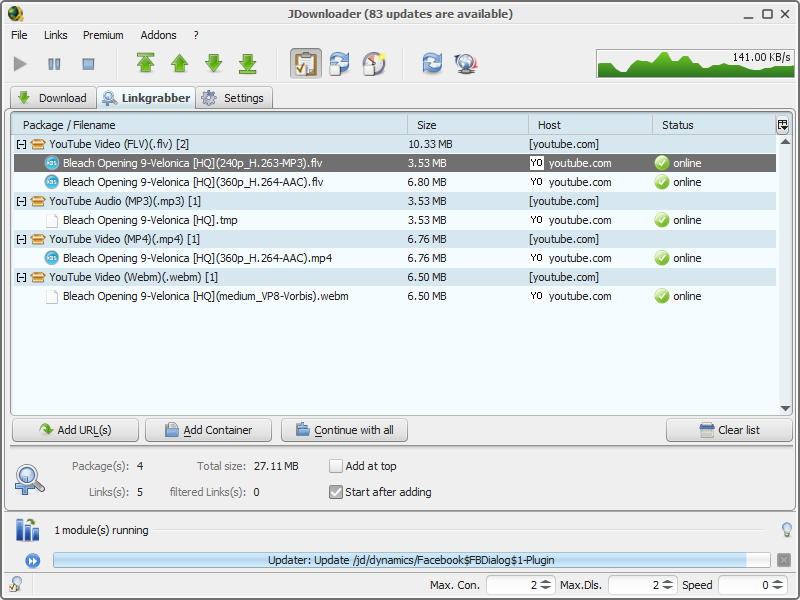Increase Max. Con. with the up arrow
This screenshot has height=600, width=800.
(545, 582)
